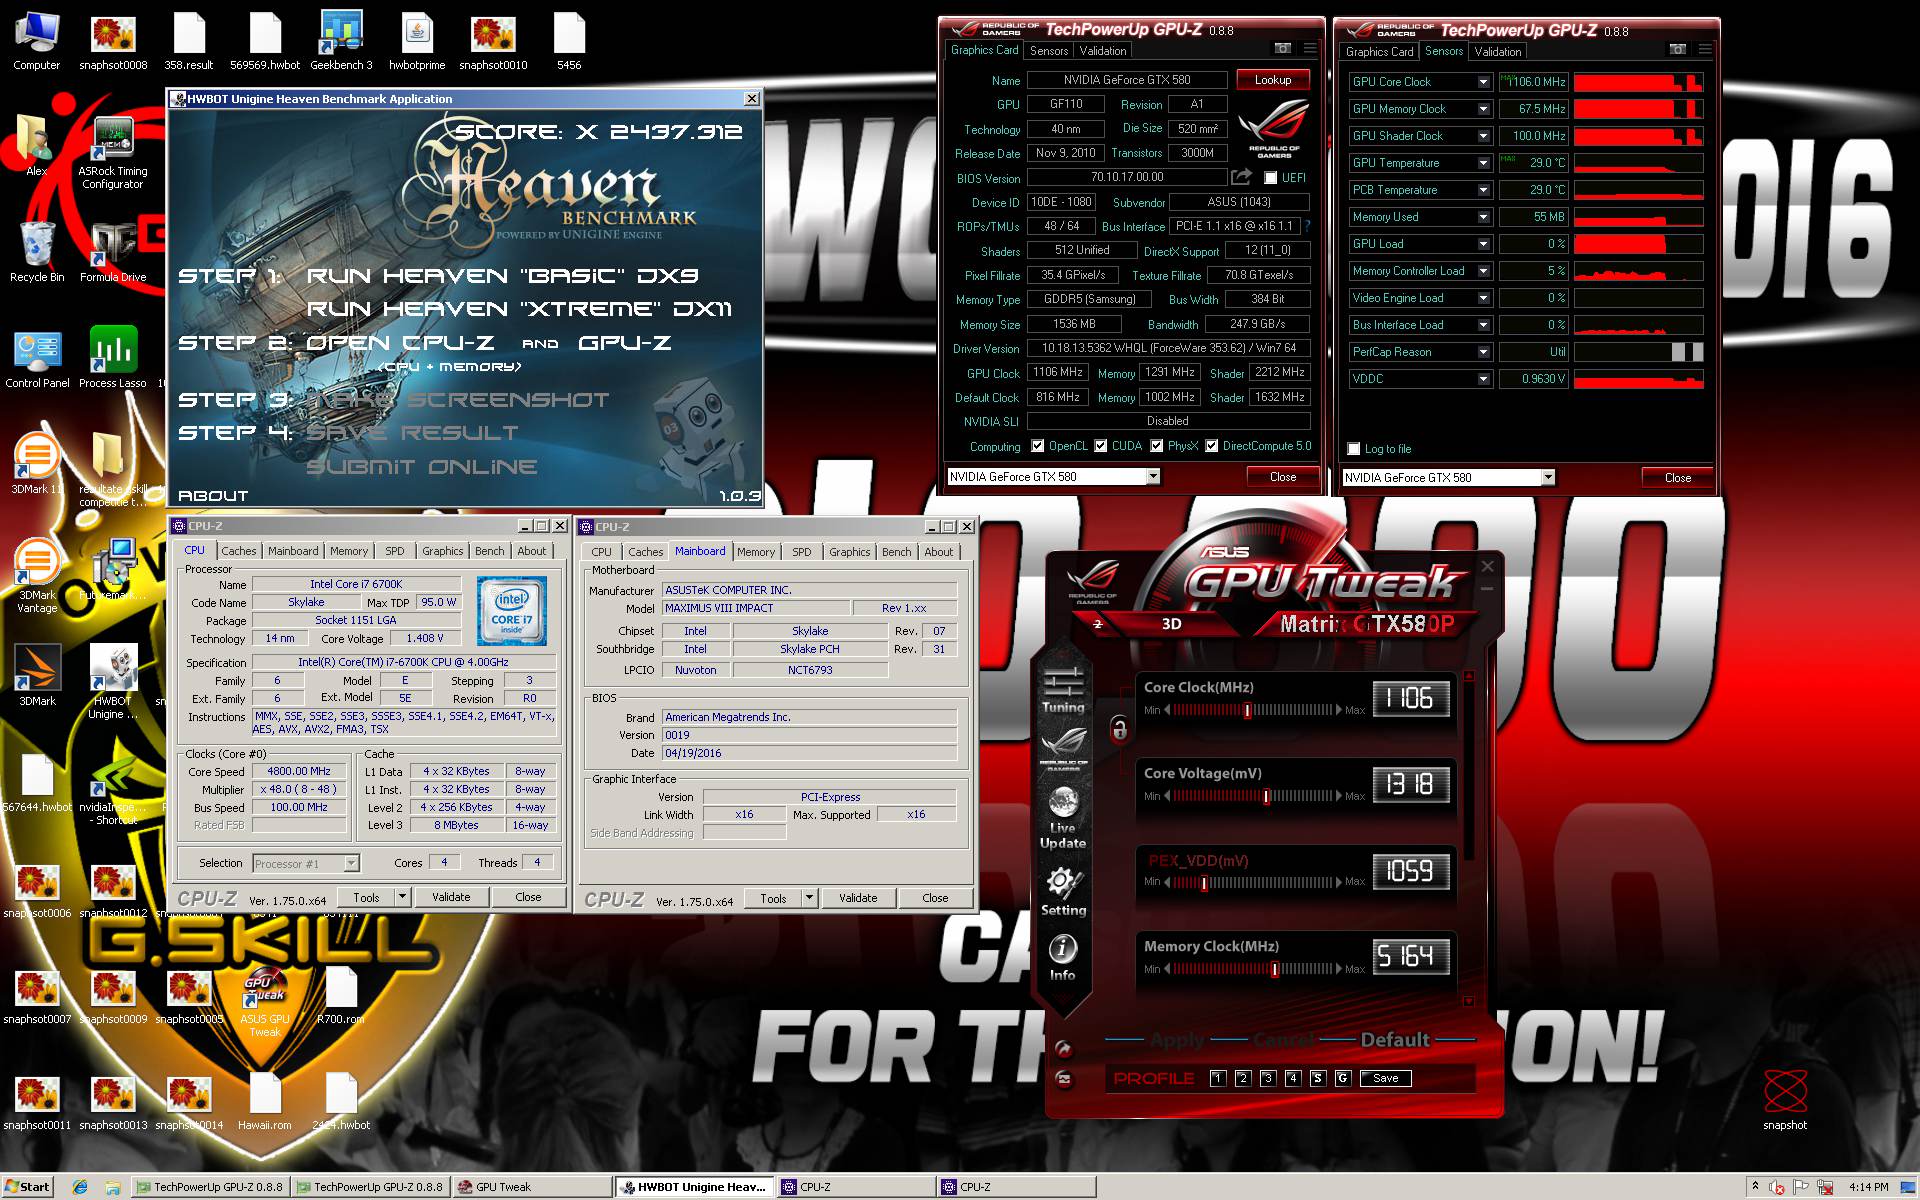Screen dimensions: 1920x1200
Task: Click Default in GPU Tweak
Action: pos(1395,1040)
